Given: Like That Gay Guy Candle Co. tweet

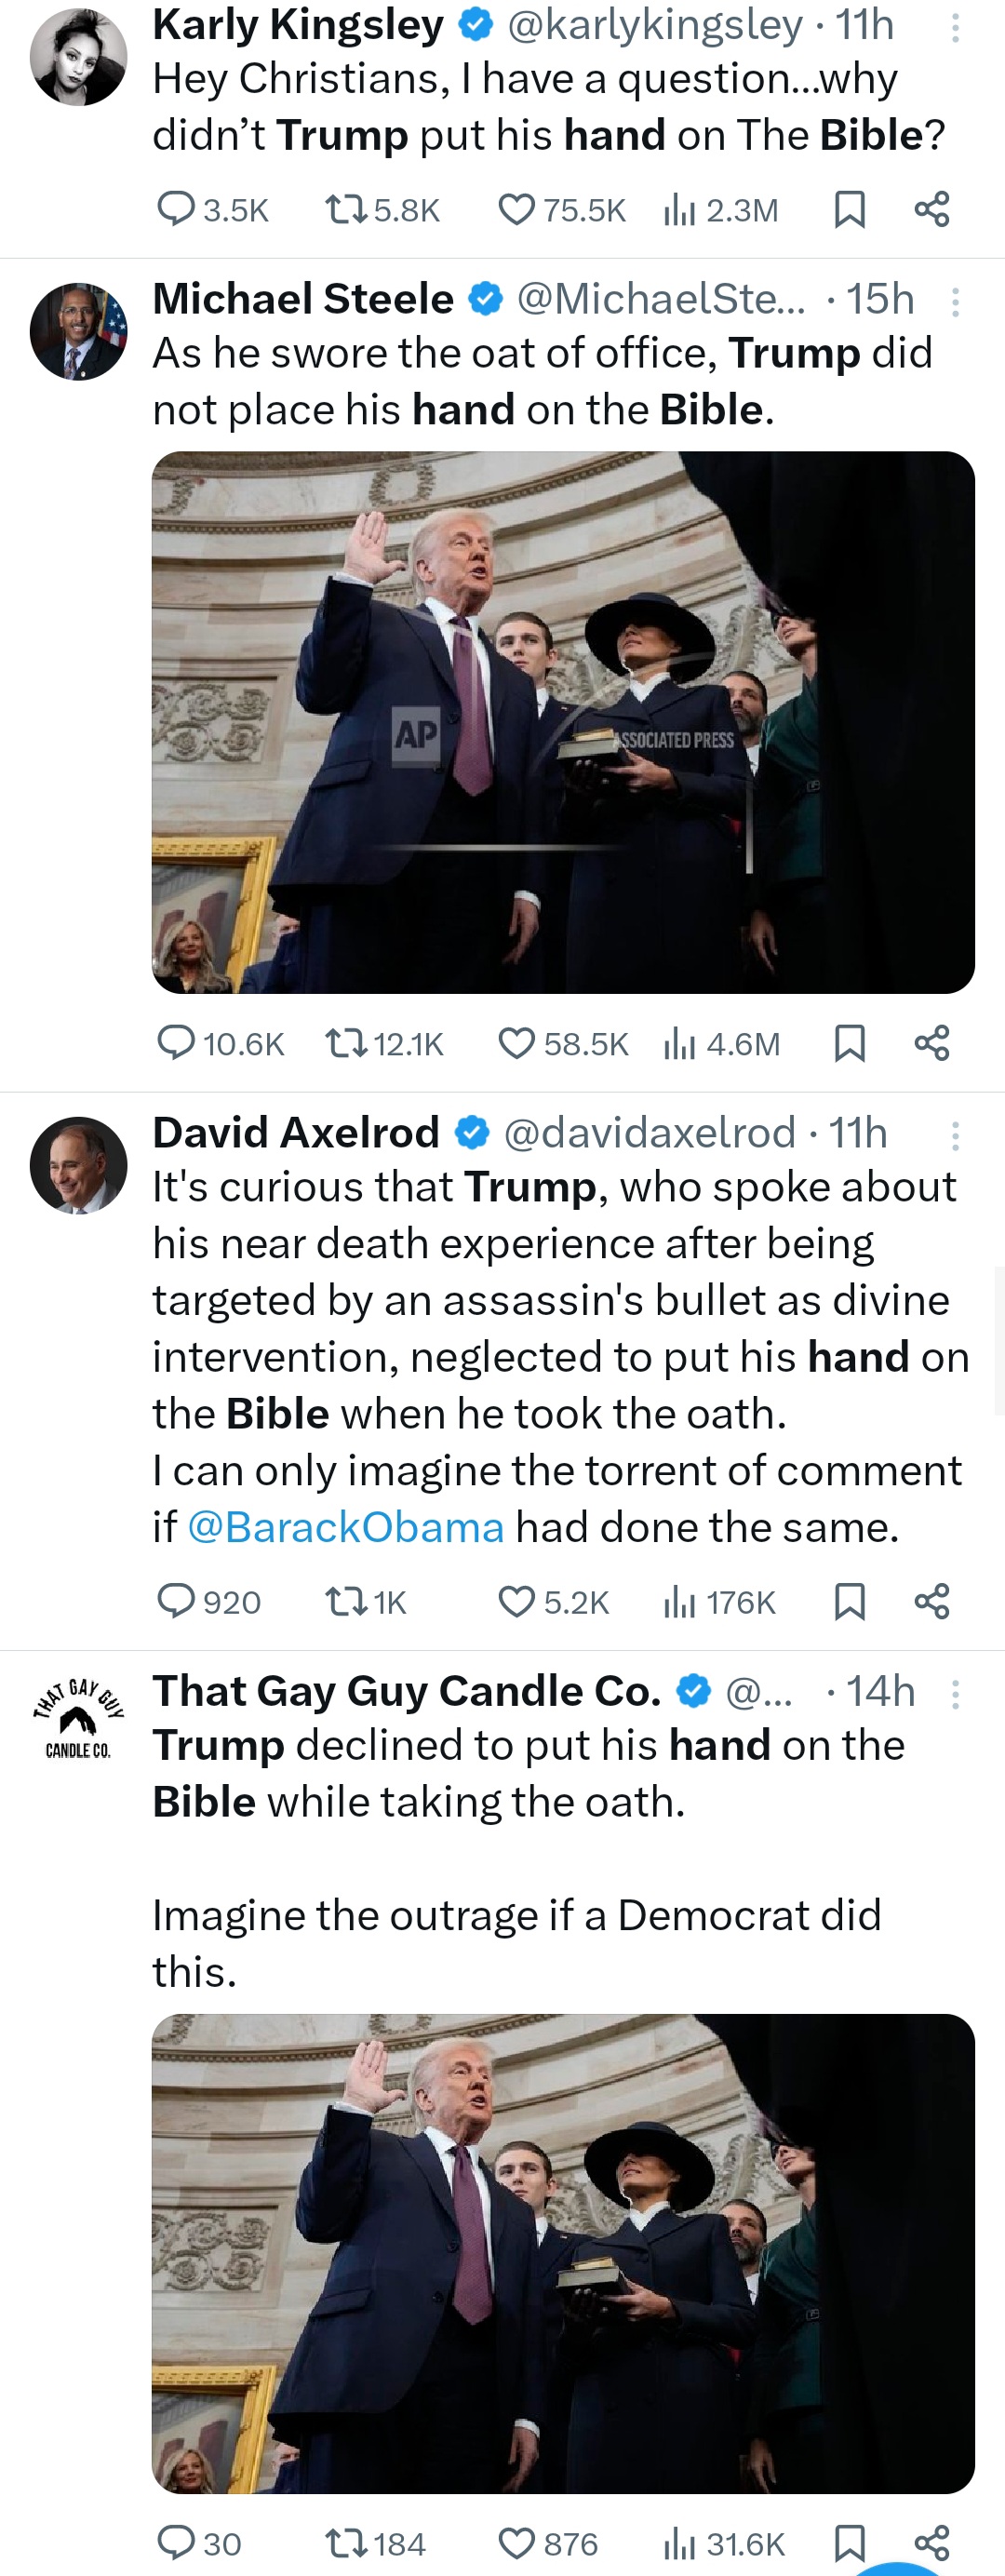Looking at the screenshot, I should click(x=516, y=2543).
